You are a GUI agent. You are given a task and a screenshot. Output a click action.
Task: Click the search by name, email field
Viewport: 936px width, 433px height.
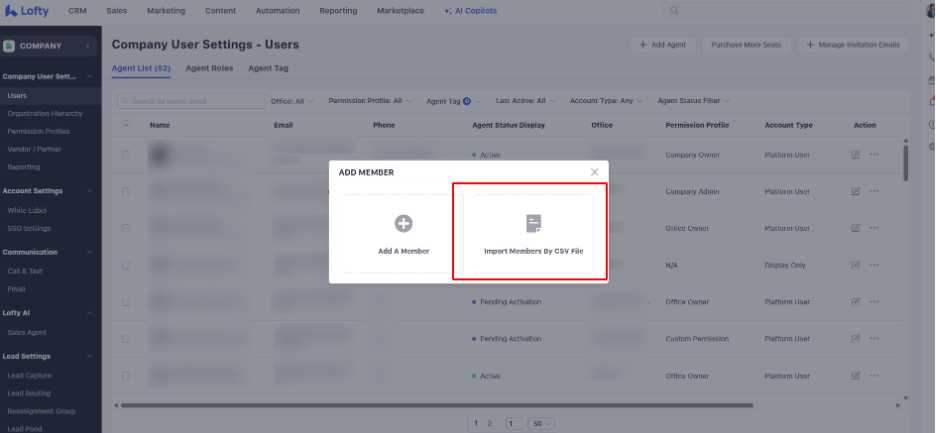click(190, 101)
